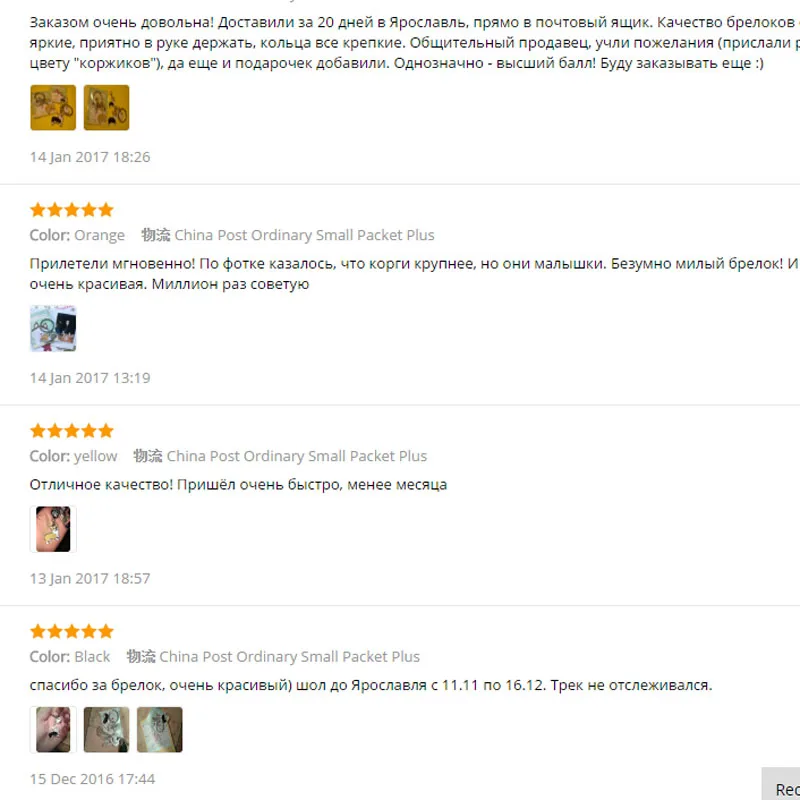Click China Post shipping text in Orange review

pyautogui.click(x=305, y=235)
